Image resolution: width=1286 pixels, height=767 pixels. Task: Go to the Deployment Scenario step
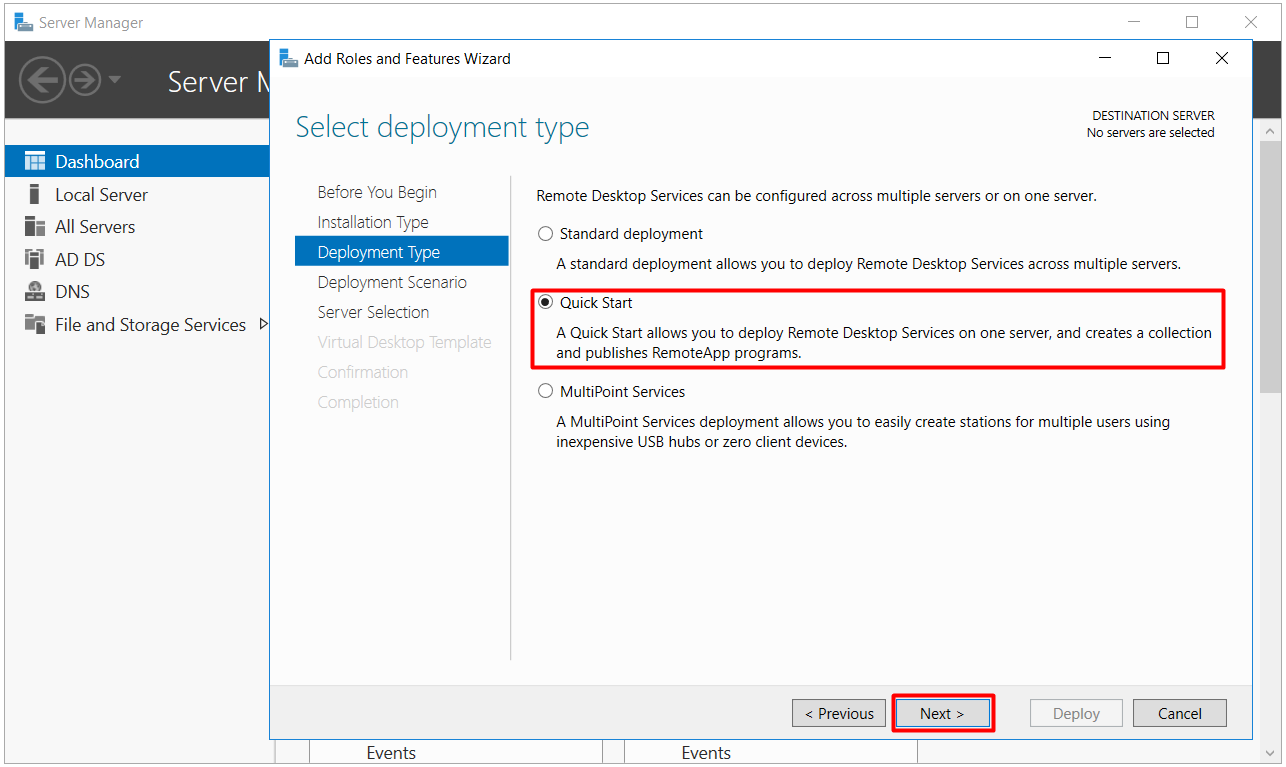(x=392, y=282)
